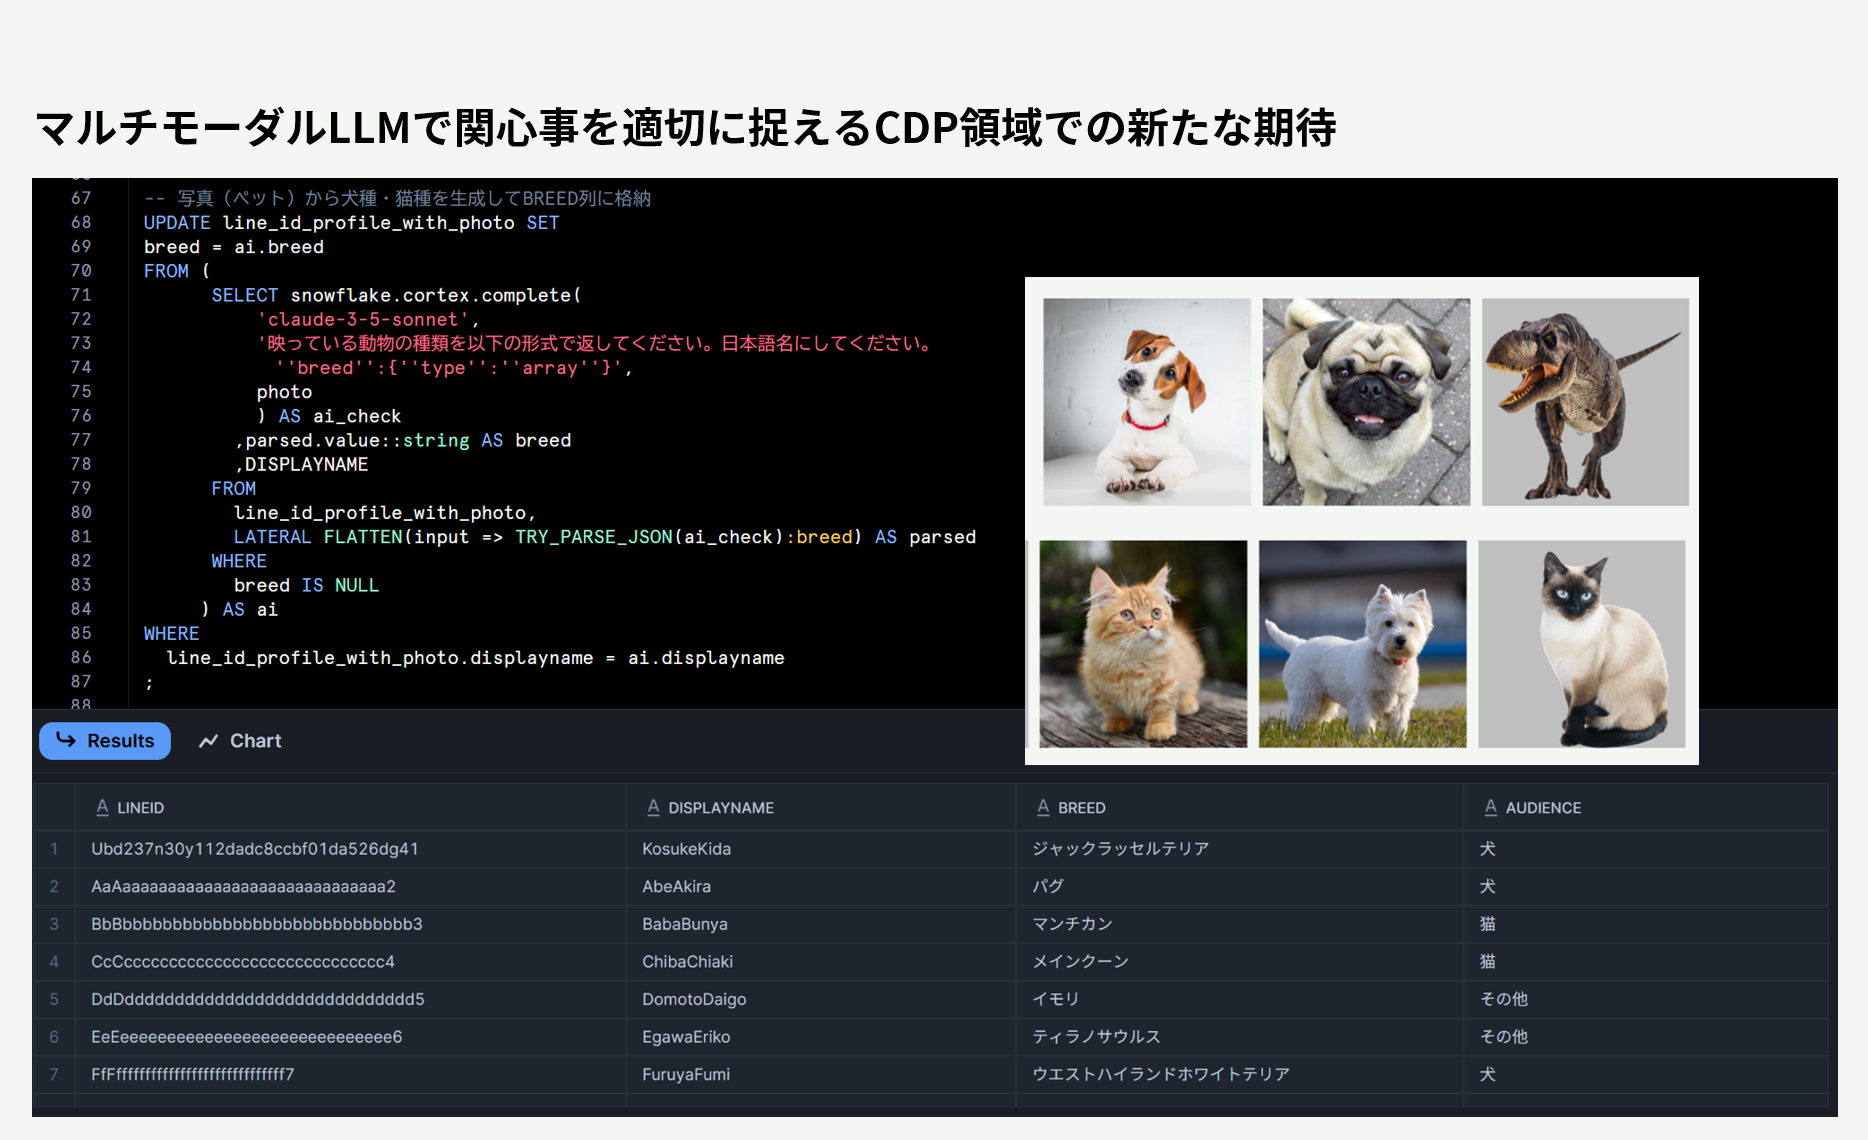Click the AUDIENCE column header
Viewport: 1868px width, 1140px height.
pos(1542,808)
